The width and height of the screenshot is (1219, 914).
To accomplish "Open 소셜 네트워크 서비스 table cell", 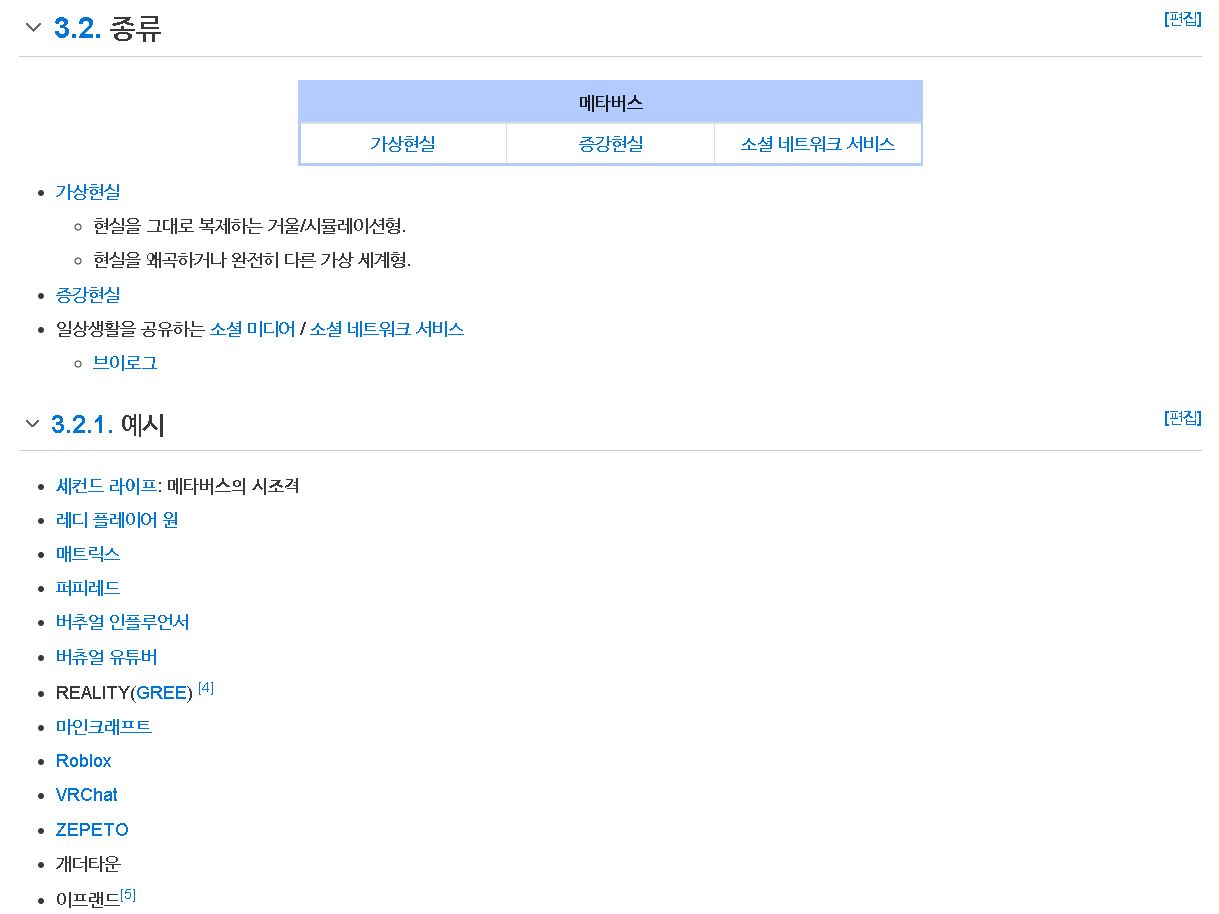I will pos(818,144).
